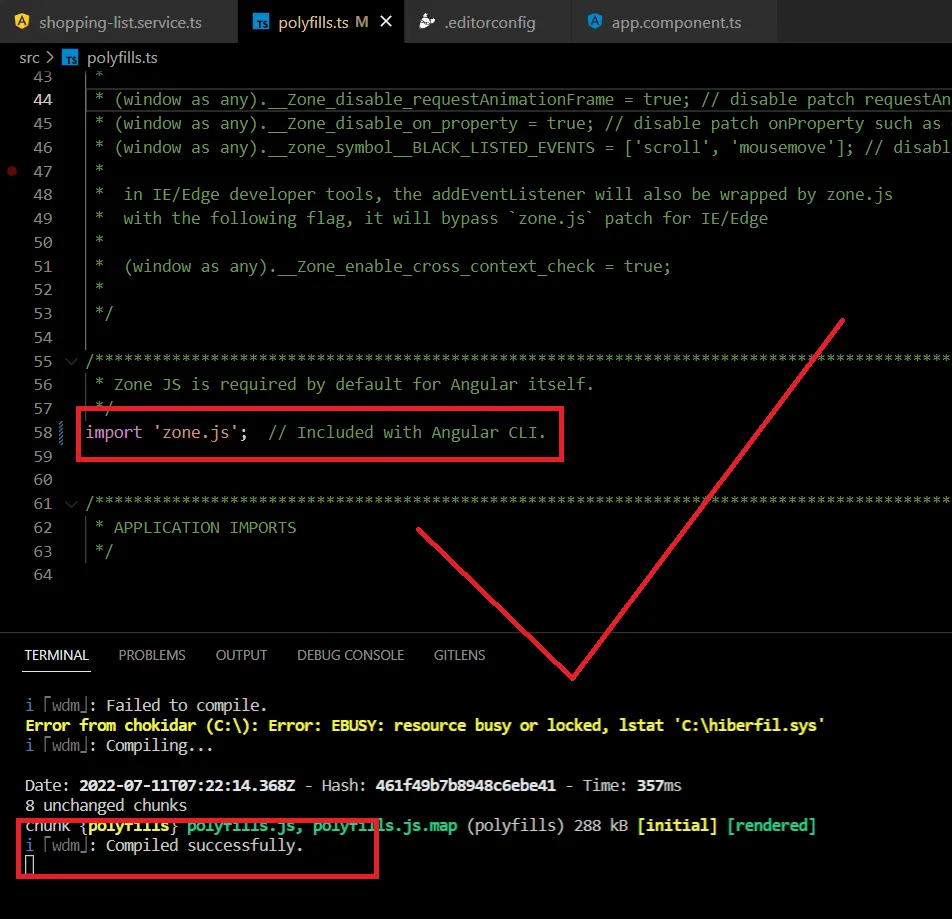Screen dimensions: 952x919
Task: Show the OUTPUT panel tab
Action: tap(241, 655)
